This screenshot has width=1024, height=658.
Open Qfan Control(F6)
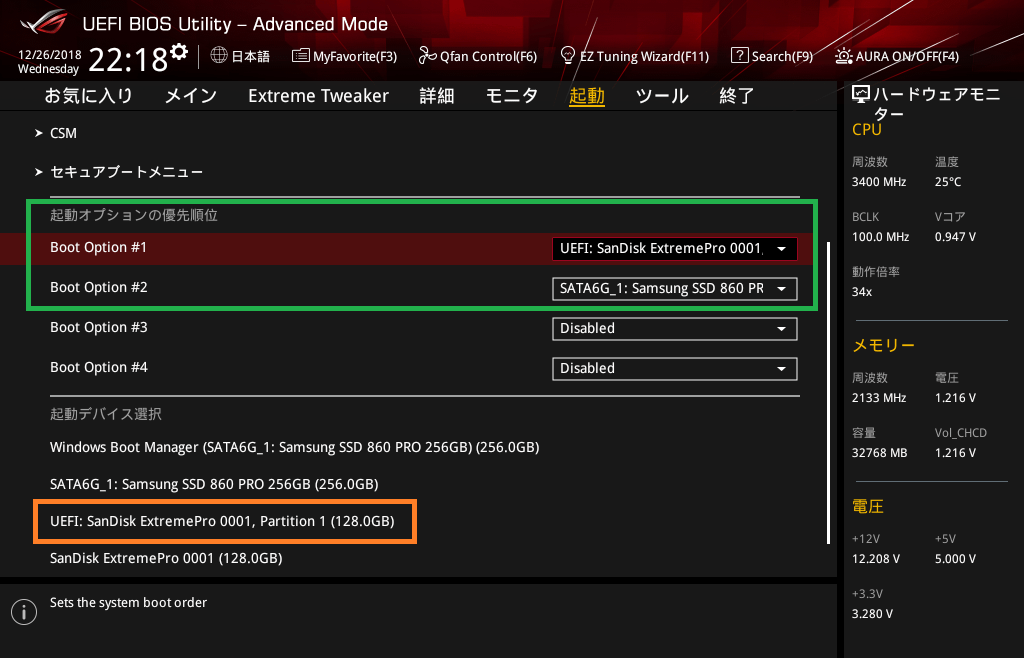(478, 56)
